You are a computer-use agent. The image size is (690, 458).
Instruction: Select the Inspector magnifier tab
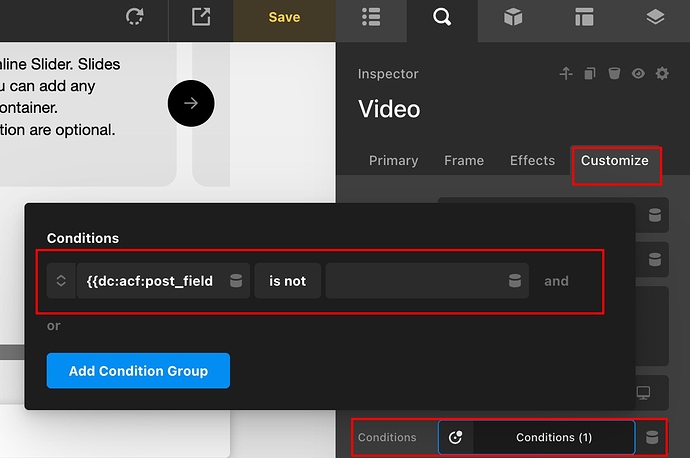[x=442, y=17]
